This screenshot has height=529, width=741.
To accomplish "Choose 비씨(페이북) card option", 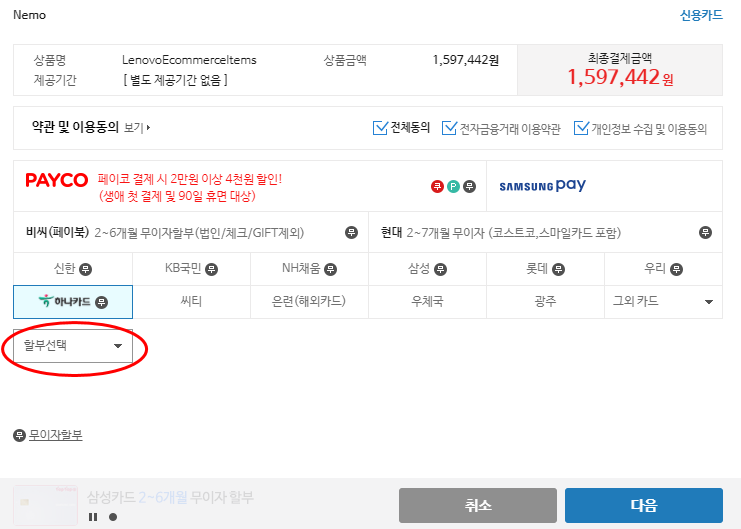I will 191,233.
